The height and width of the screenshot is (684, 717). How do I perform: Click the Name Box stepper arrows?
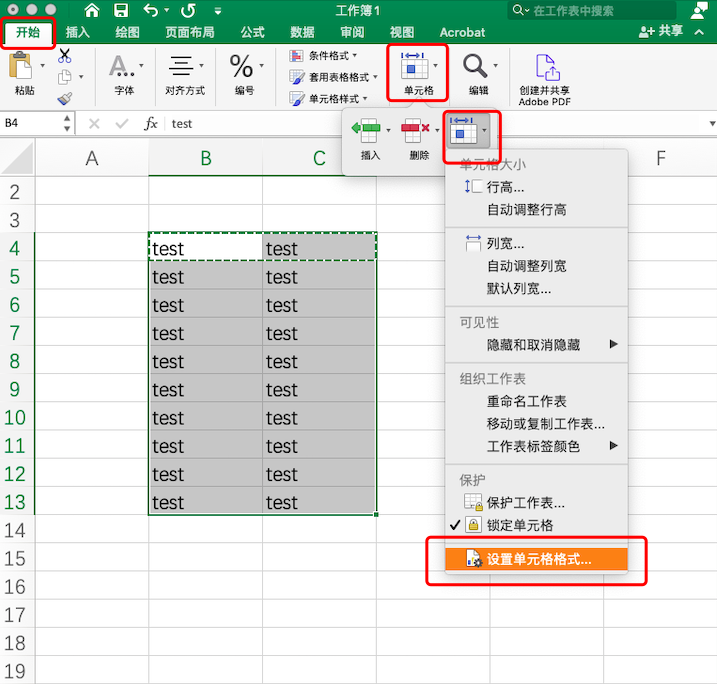(67, 123)
